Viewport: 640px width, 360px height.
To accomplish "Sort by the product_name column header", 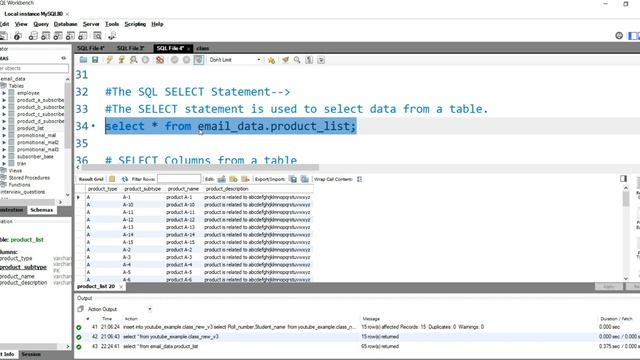I will coord(183,189).
